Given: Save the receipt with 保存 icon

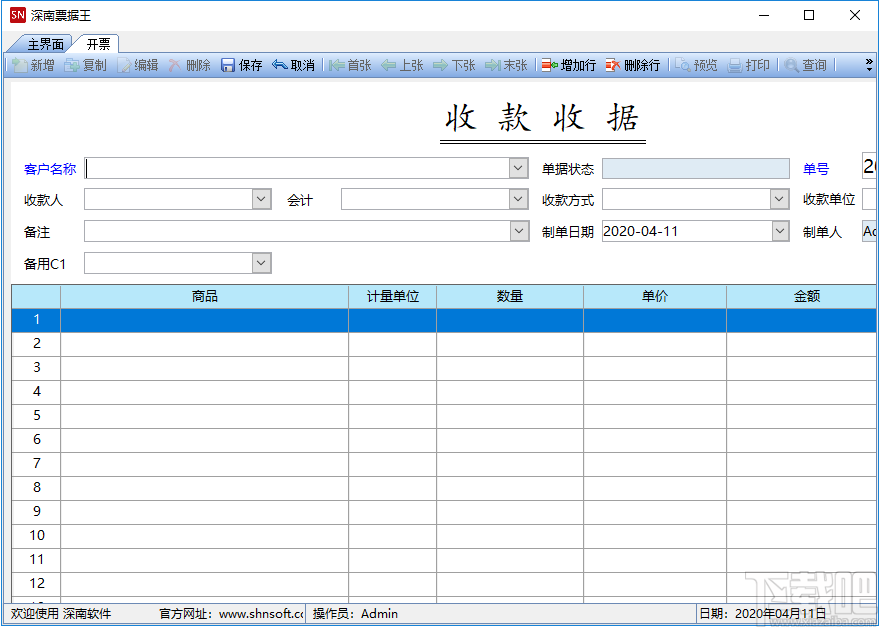Looking at the screenshot, I should [241, 65].
